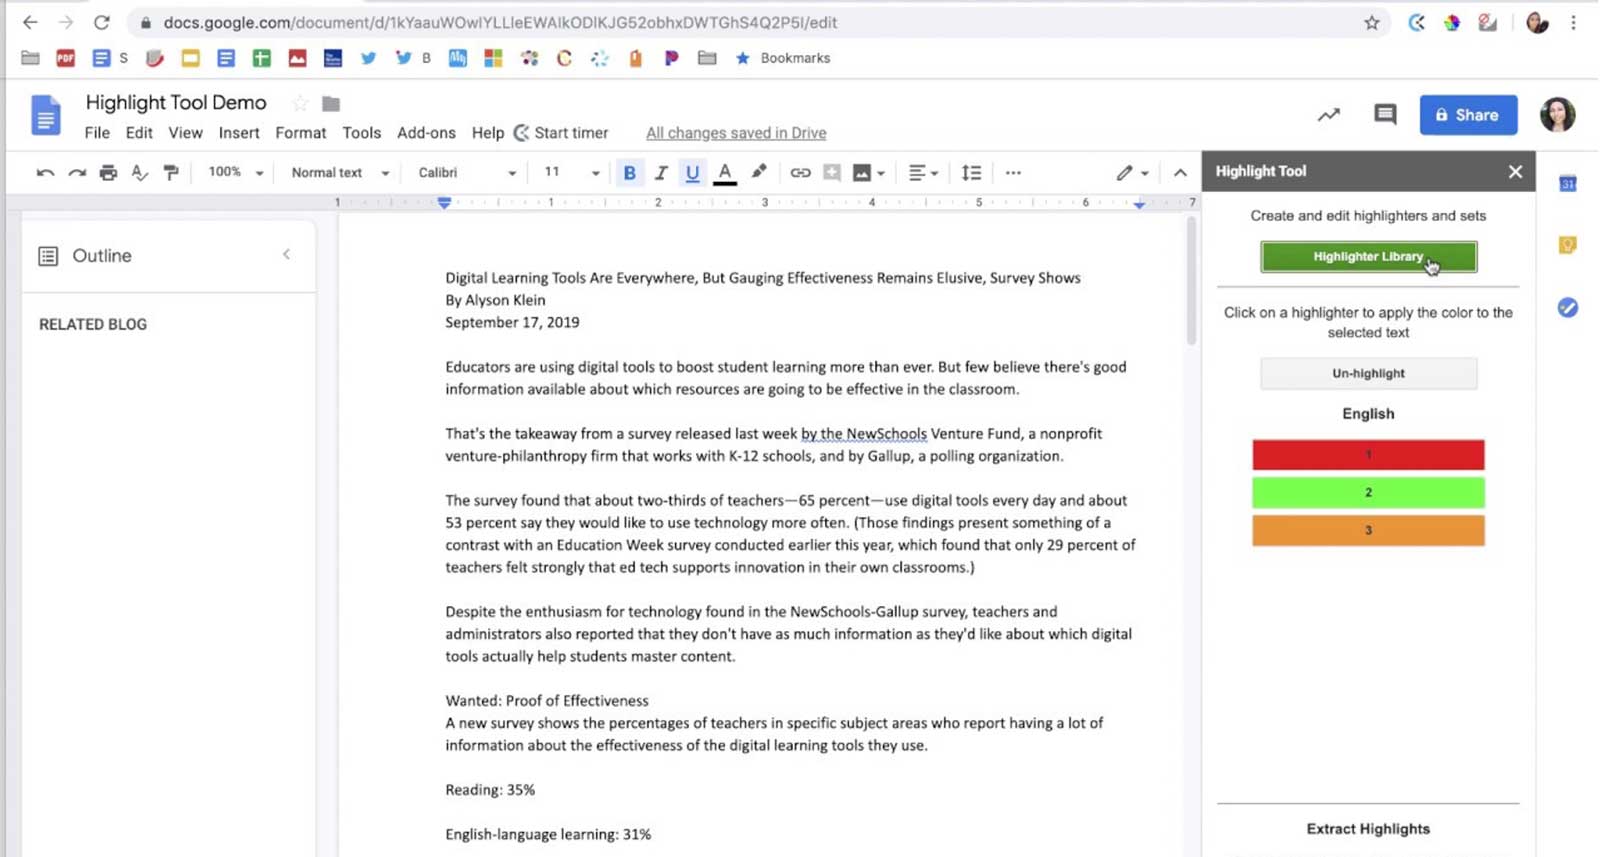The image size is (1600, 857).
Task: Apply the red highlighter labeled 1
Action: (x=1368, y=455)
